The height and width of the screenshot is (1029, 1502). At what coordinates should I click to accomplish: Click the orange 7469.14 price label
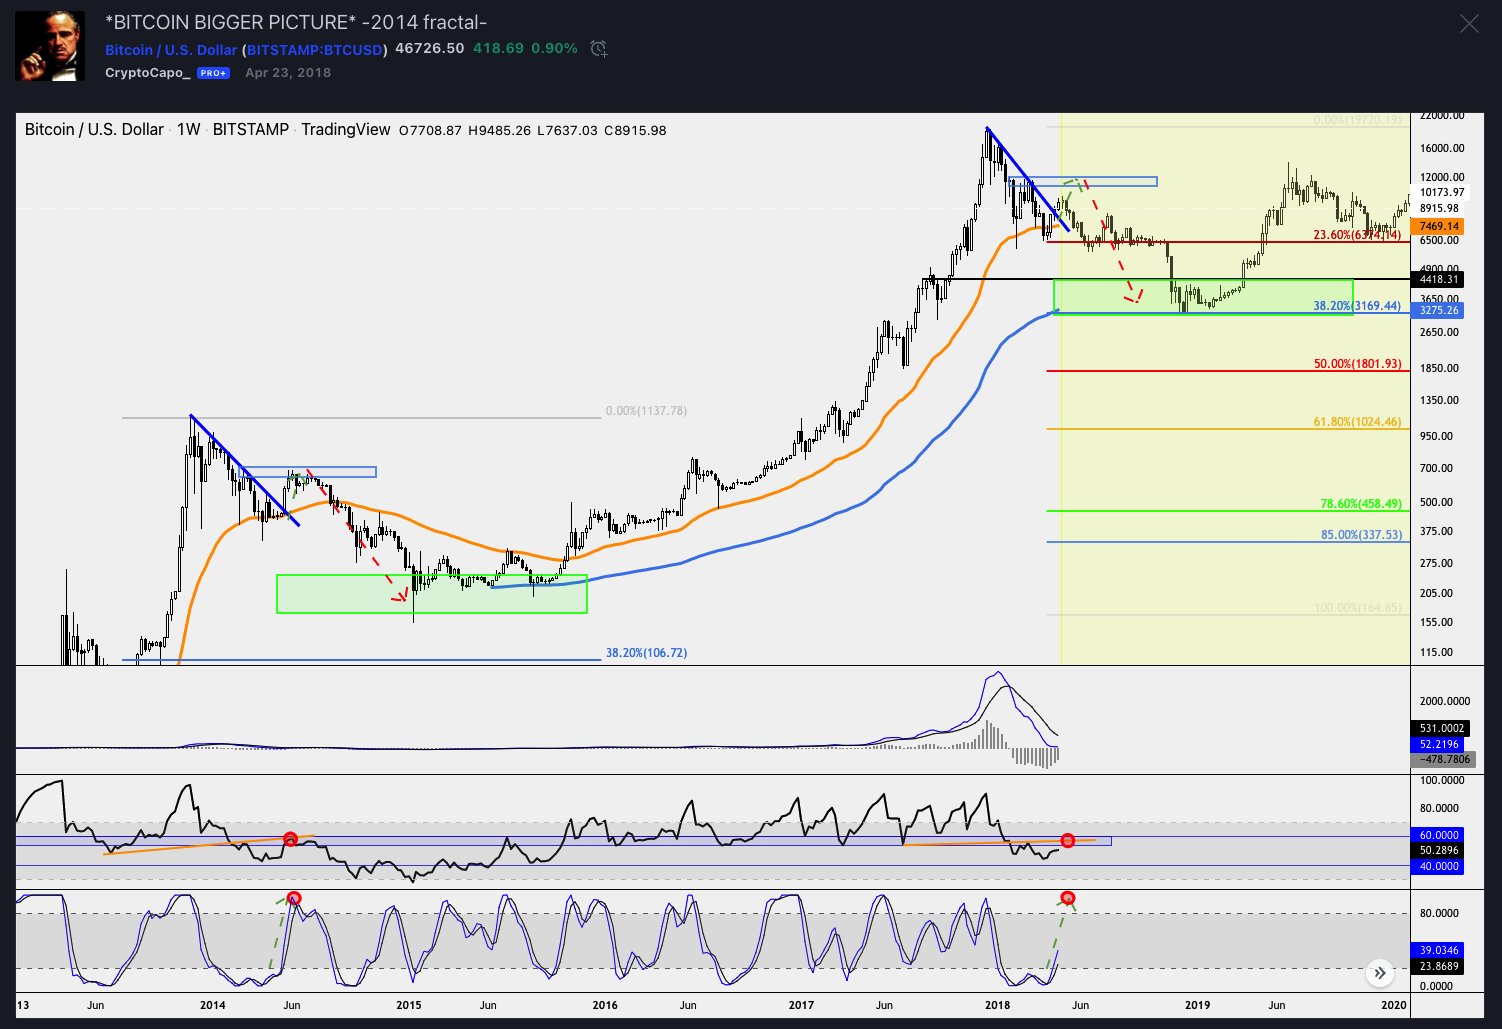pos(1438,227)
